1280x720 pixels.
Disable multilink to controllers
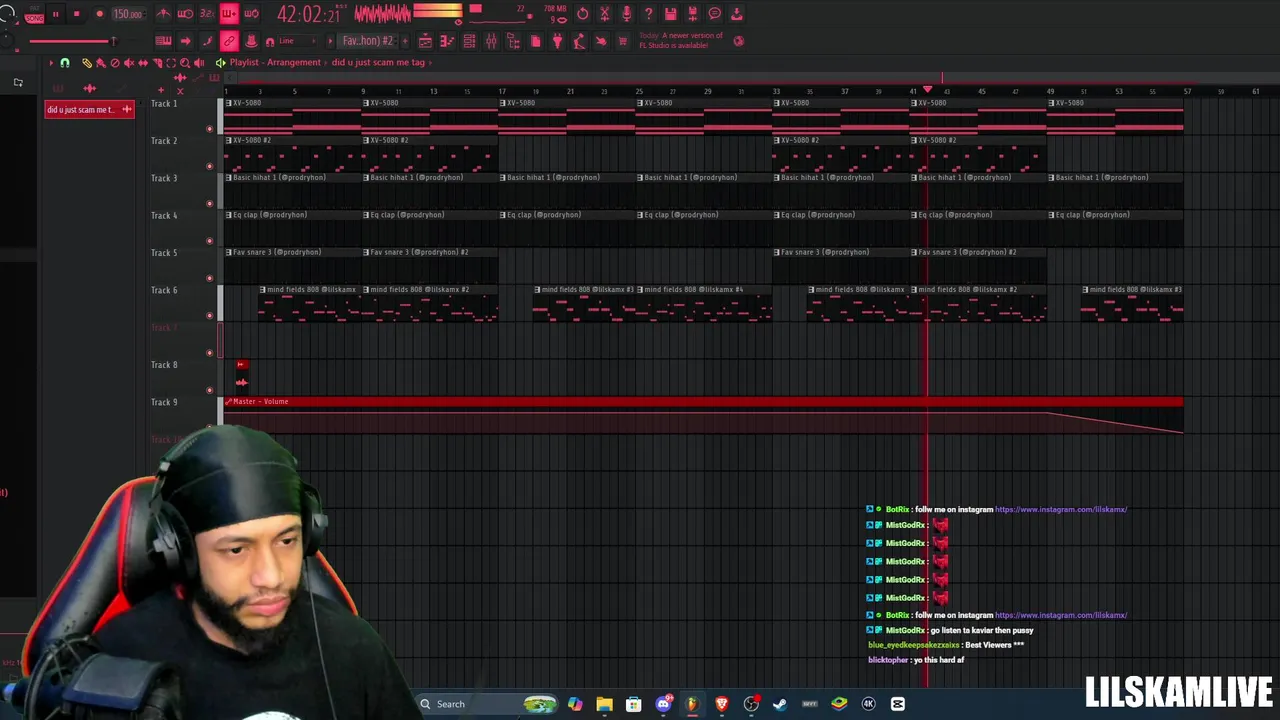[x=229, y=41]
